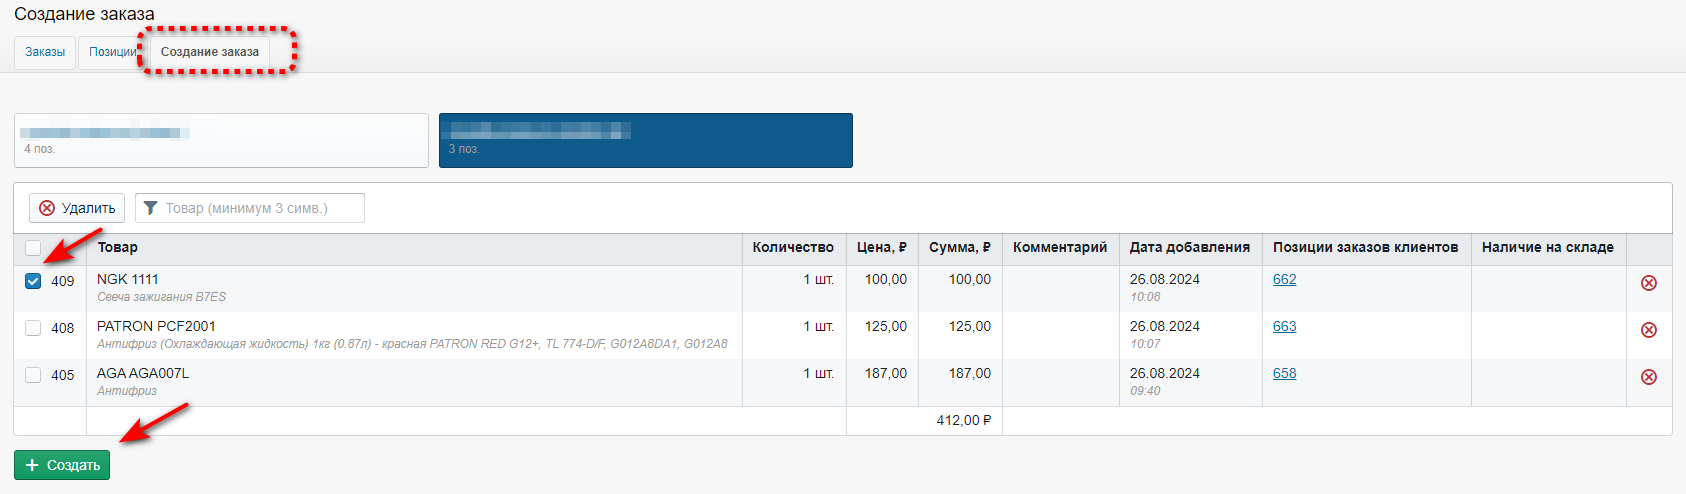Click delete icon for PATRON PCF2001 row
Image resolution: width=1686 pixels, height=494 pixels.
coord(1649,330)
